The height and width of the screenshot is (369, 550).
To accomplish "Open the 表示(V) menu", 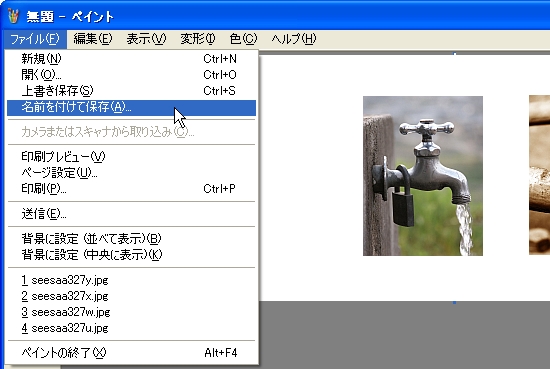I will point(146,39).
